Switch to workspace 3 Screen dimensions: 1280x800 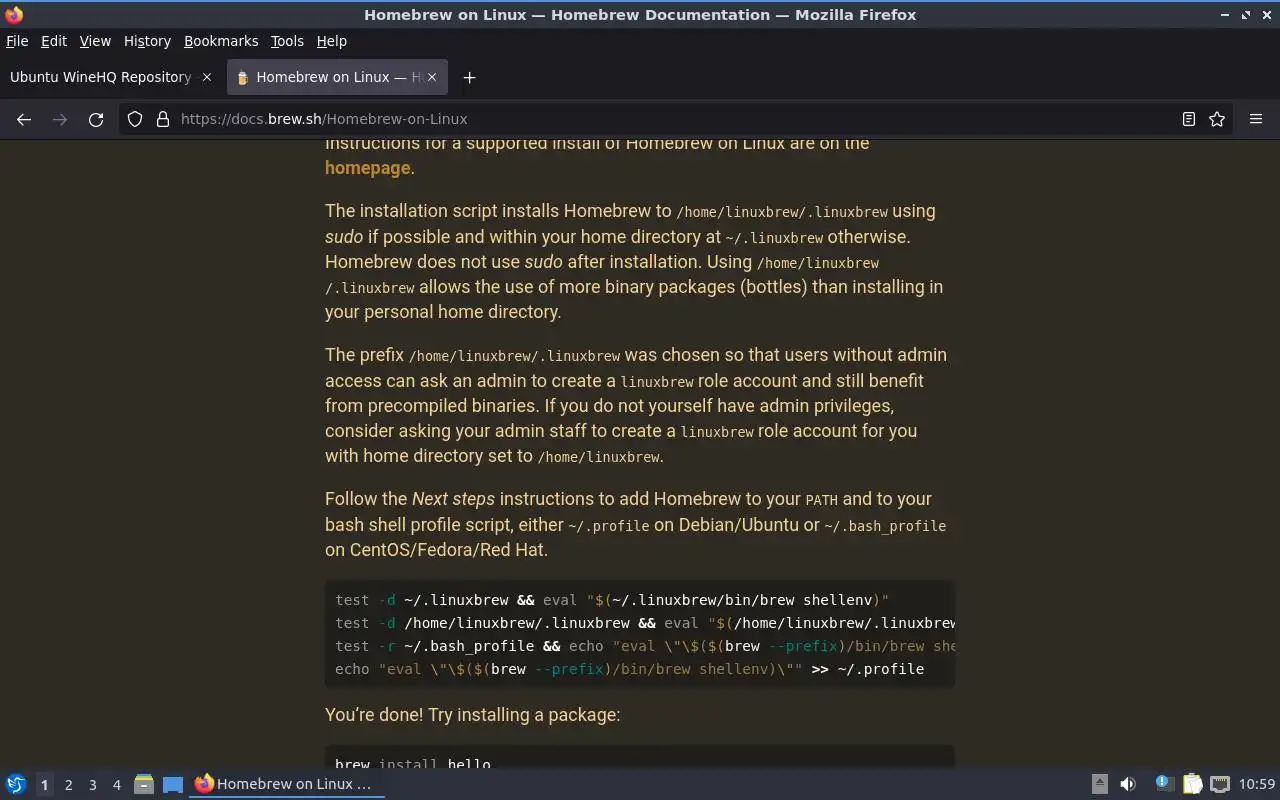click(92, 785)
